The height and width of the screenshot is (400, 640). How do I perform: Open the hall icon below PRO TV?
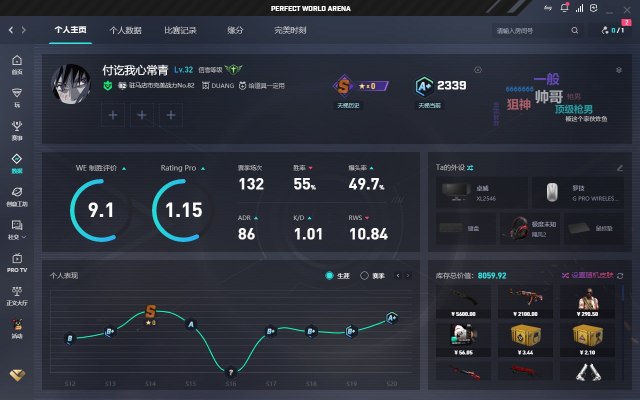coord(17,296)
